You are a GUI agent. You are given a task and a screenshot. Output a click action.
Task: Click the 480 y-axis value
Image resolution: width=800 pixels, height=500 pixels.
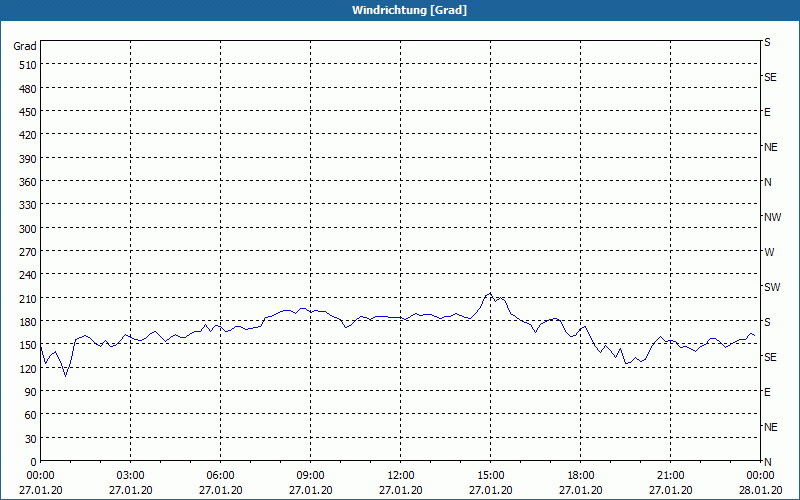28,88
